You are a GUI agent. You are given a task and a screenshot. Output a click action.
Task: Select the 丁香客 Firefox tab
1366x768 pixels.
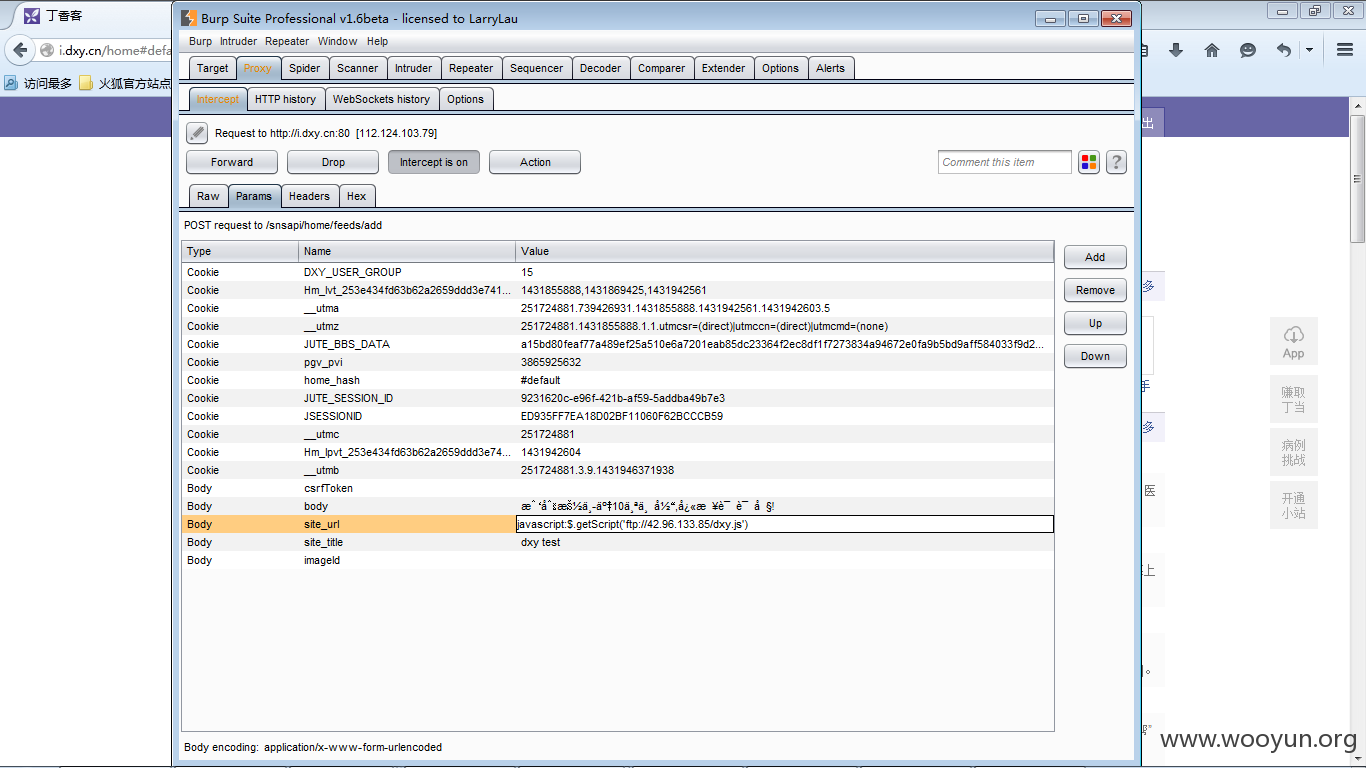tap(85, 16)
